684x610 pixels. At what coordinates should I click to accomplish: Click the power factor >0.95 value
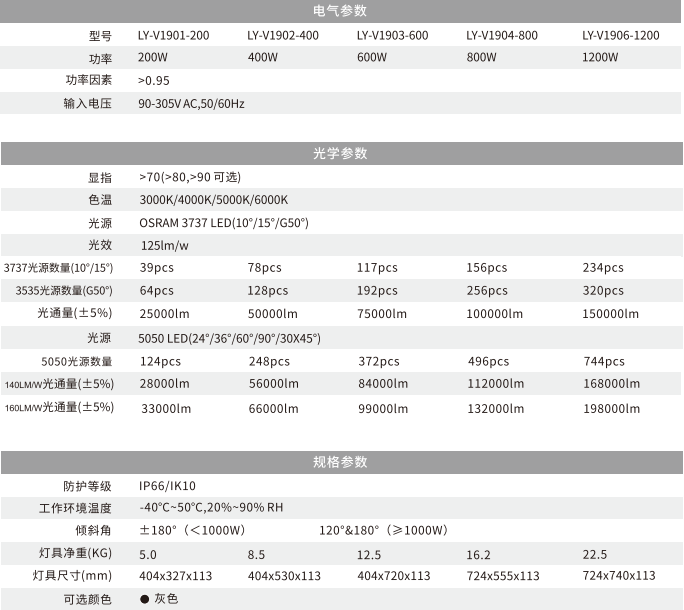coord(154,80)
